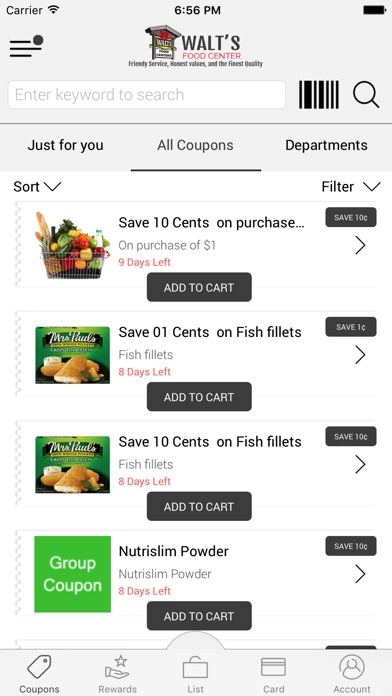Add Save 10 Cents Fish fillets to cart
This screenshot has width=392, height=696.
[199, 506]
